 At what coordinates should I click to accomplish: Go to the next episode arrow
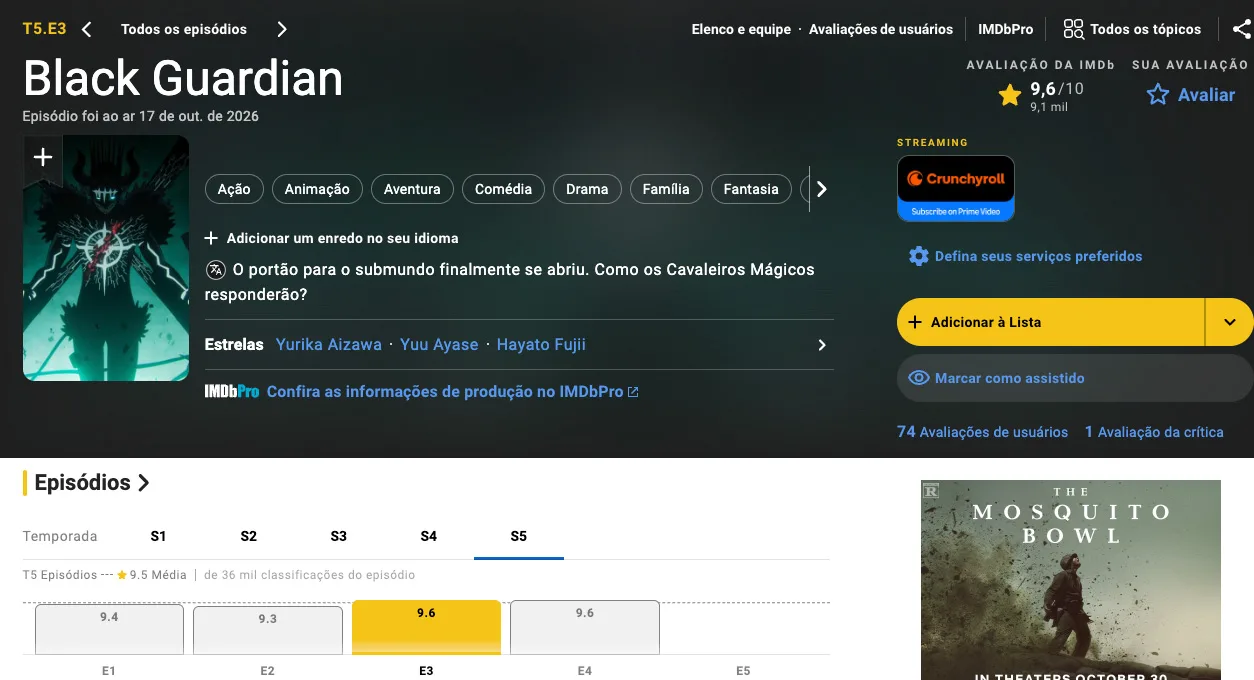pyautogui.click(x=282, y=29)
